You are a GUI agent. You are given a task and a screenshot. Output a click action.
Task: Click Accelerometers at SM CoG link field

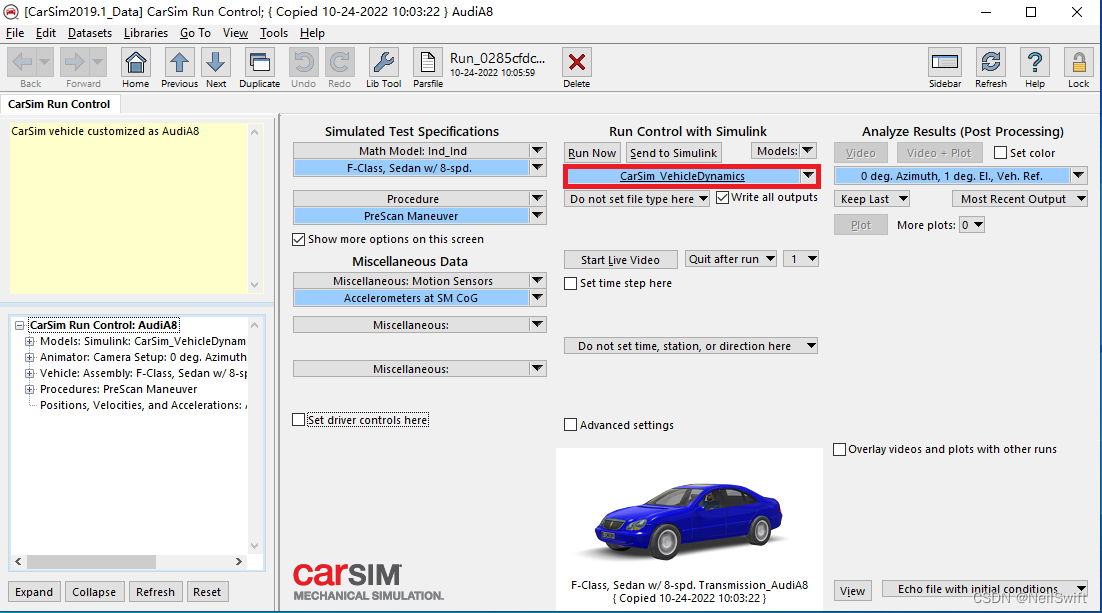click(411, 298)
